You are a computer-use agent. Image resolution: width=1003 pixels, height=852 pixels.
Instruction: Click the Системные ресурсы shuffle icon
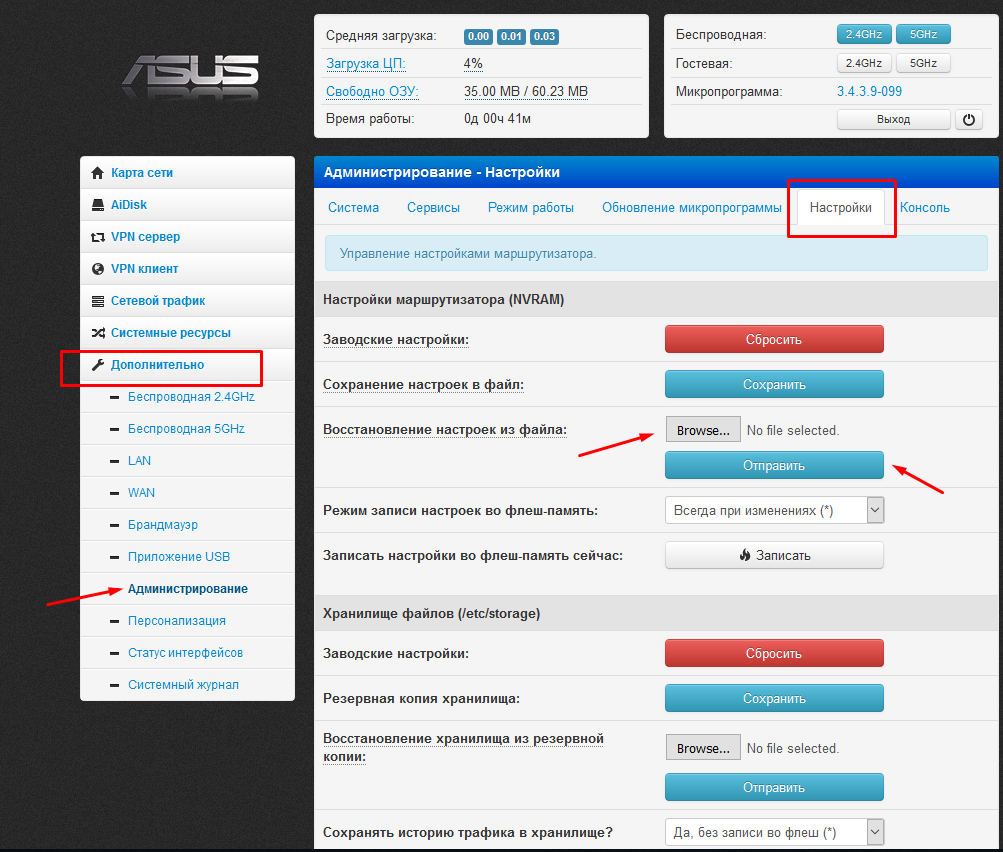pyautogui.click(x=98, y=333)
